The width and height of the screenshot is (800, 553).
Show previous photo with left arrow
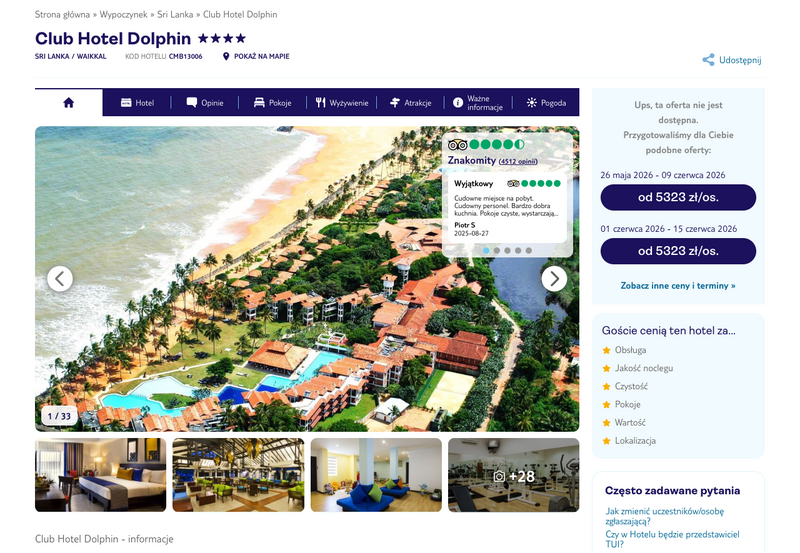60,279
